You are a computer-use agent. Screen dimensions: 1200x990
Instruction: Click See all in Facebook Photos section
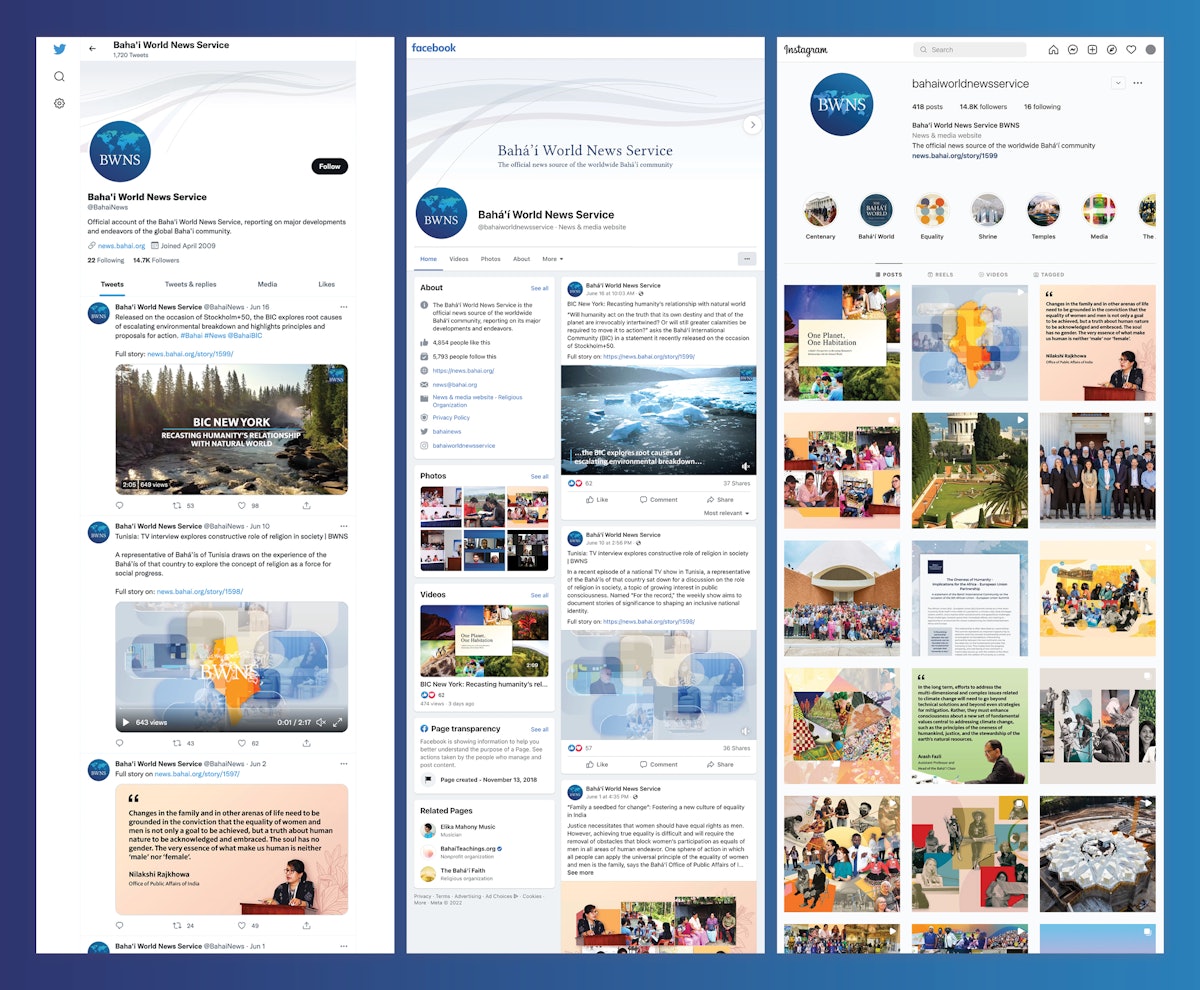pyautogui.click(x=539, y=476)
